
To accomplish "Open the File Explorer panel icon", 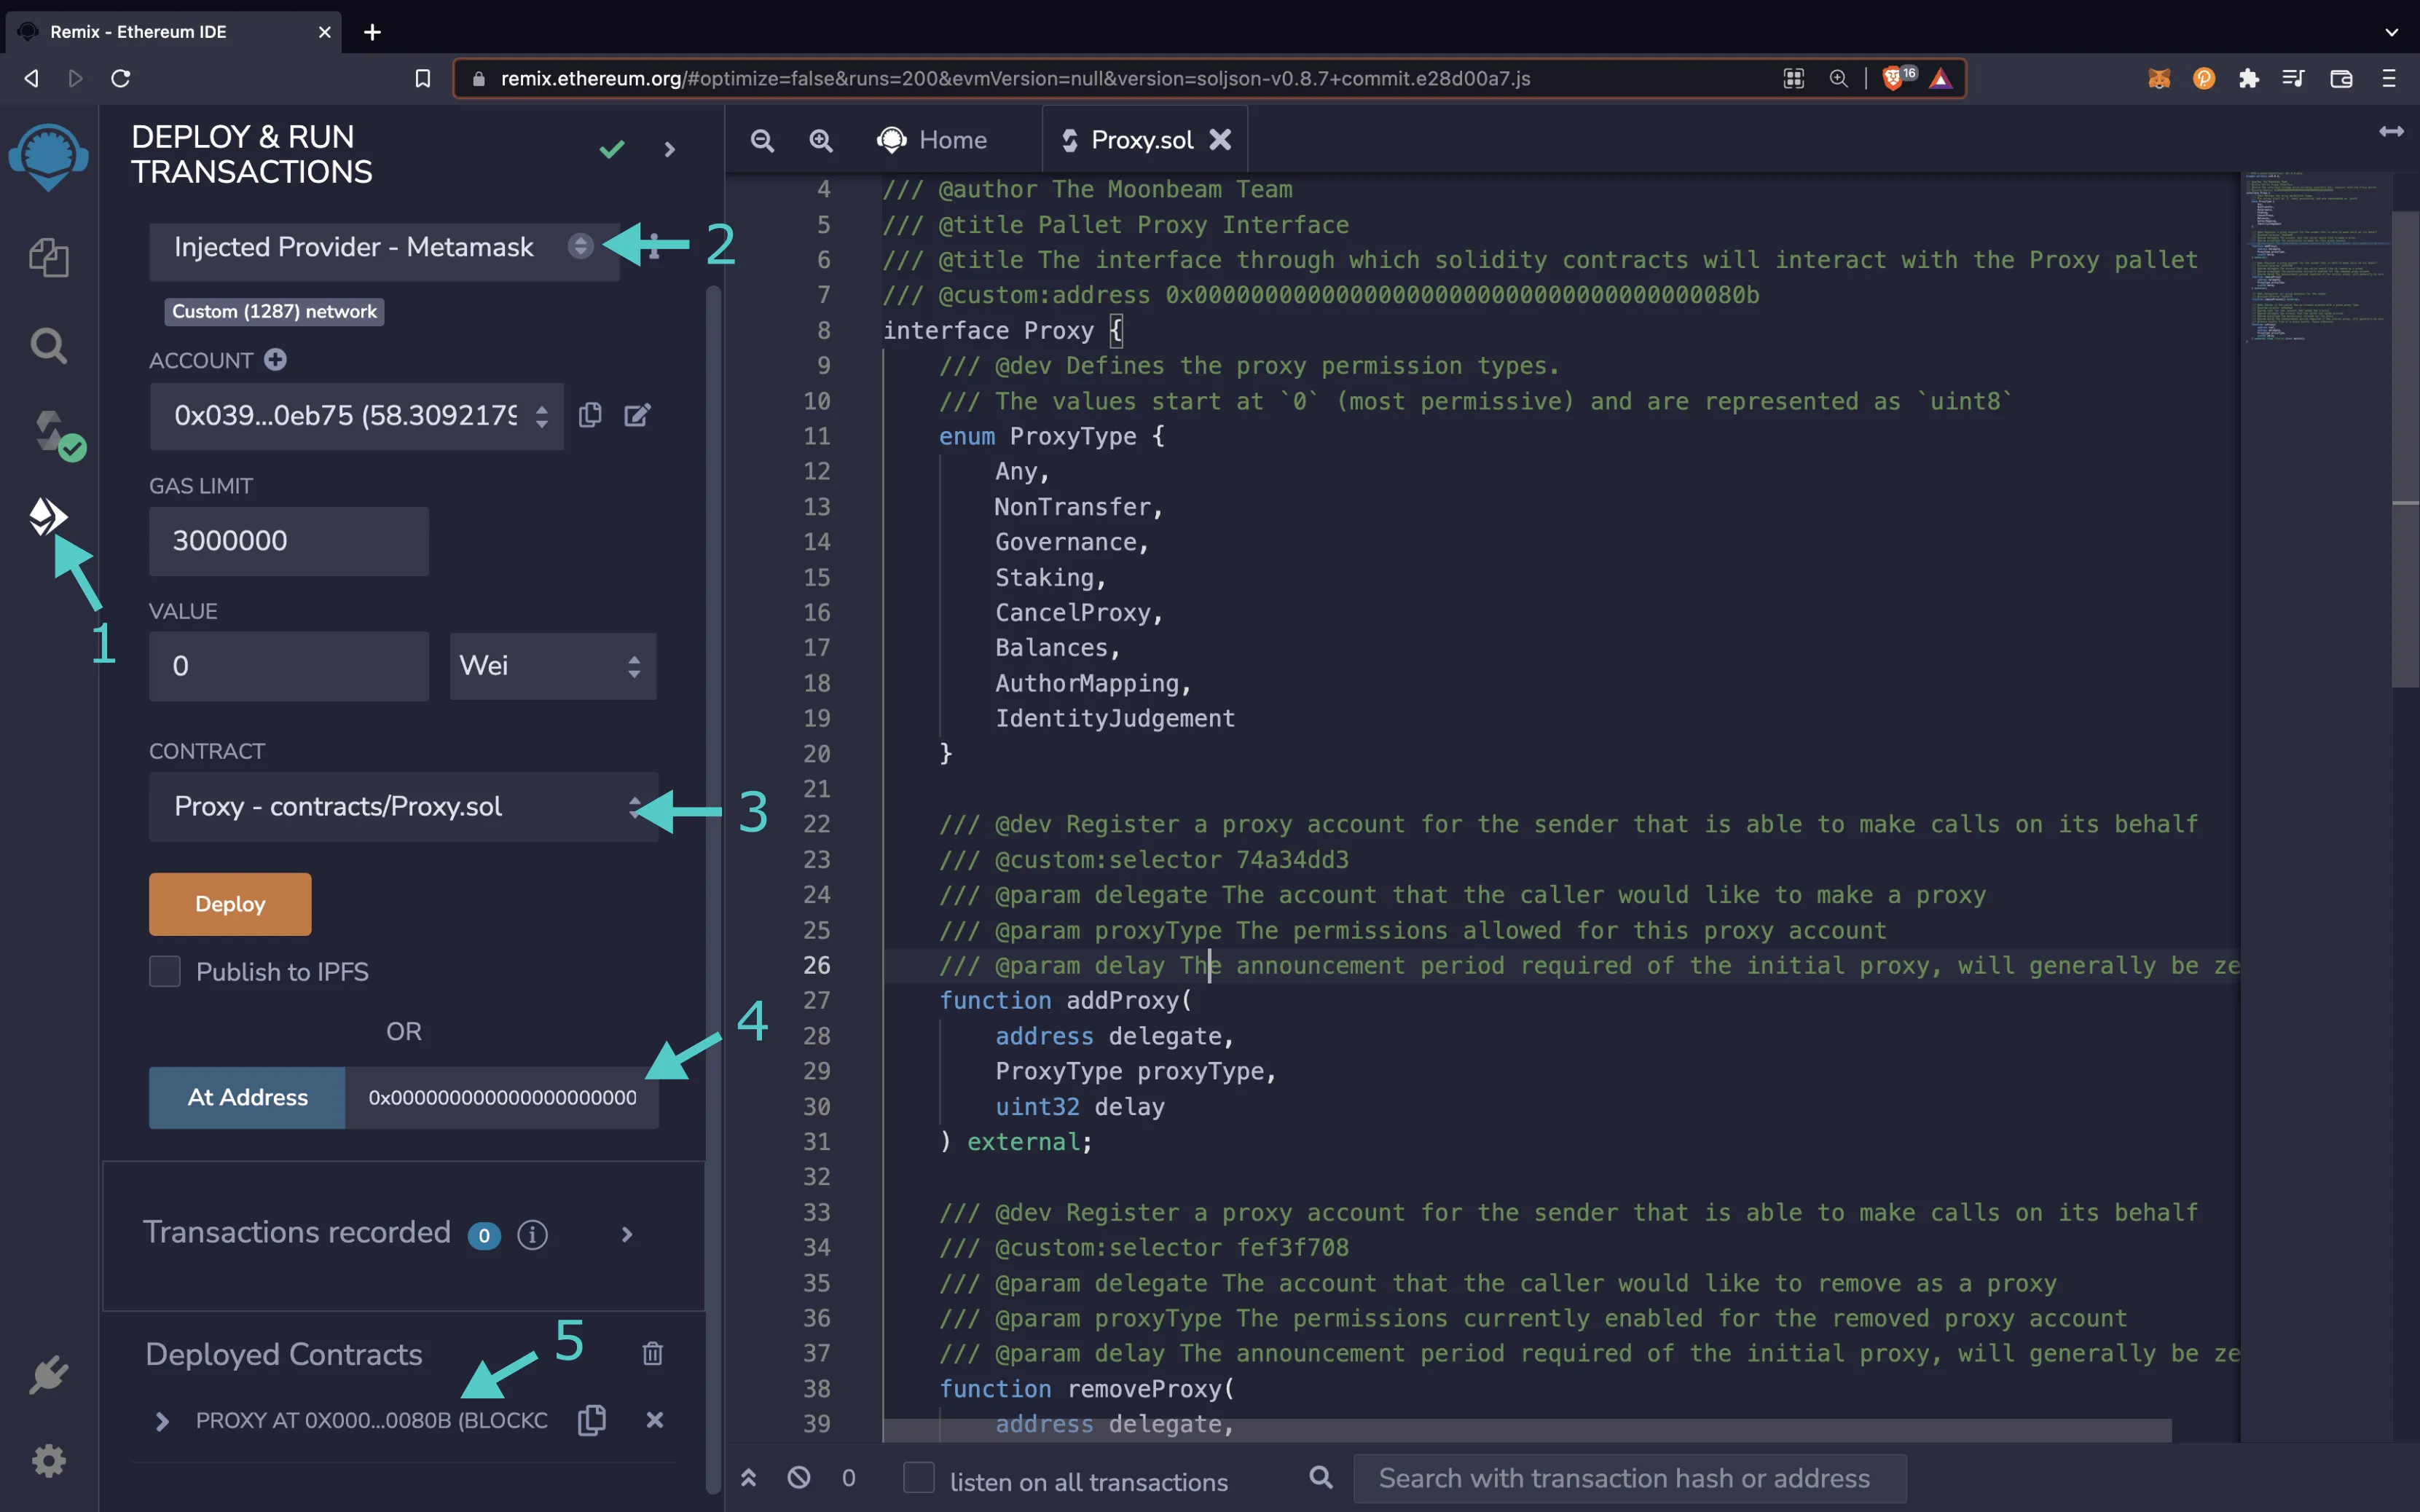I will [48, 258].
